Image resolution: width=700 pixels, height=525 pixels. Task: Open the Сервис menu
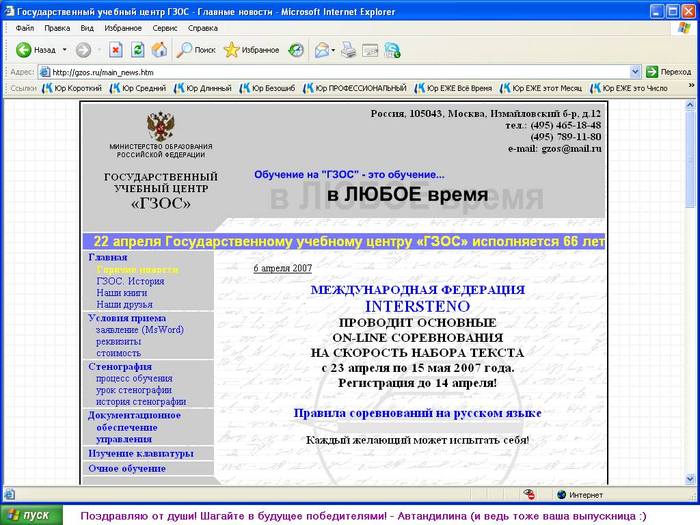tap(165, 28)
